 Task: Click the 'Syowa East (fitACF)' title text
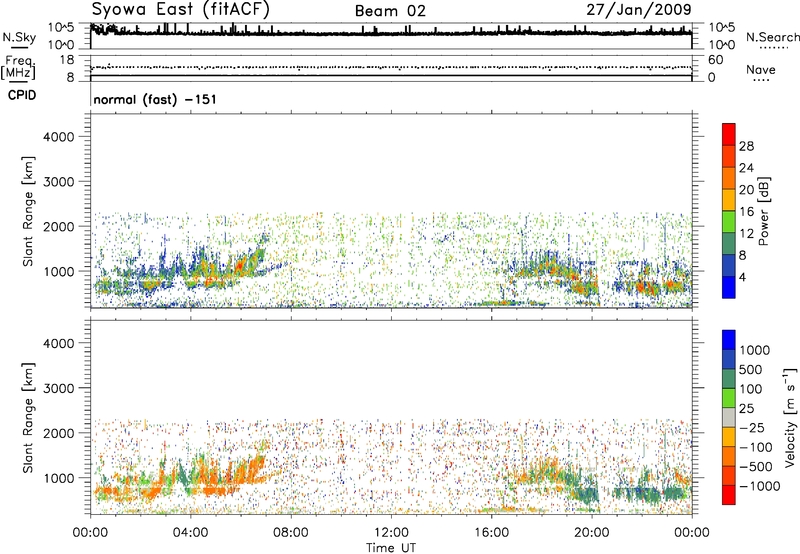click(x=181, y=10)
